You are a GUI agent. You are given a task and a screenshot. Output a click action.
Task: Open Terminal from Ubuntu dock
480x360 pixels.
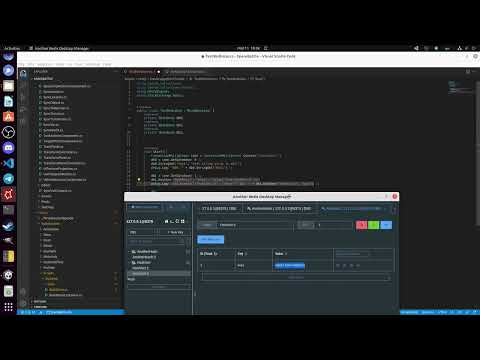tap(8, 210)
